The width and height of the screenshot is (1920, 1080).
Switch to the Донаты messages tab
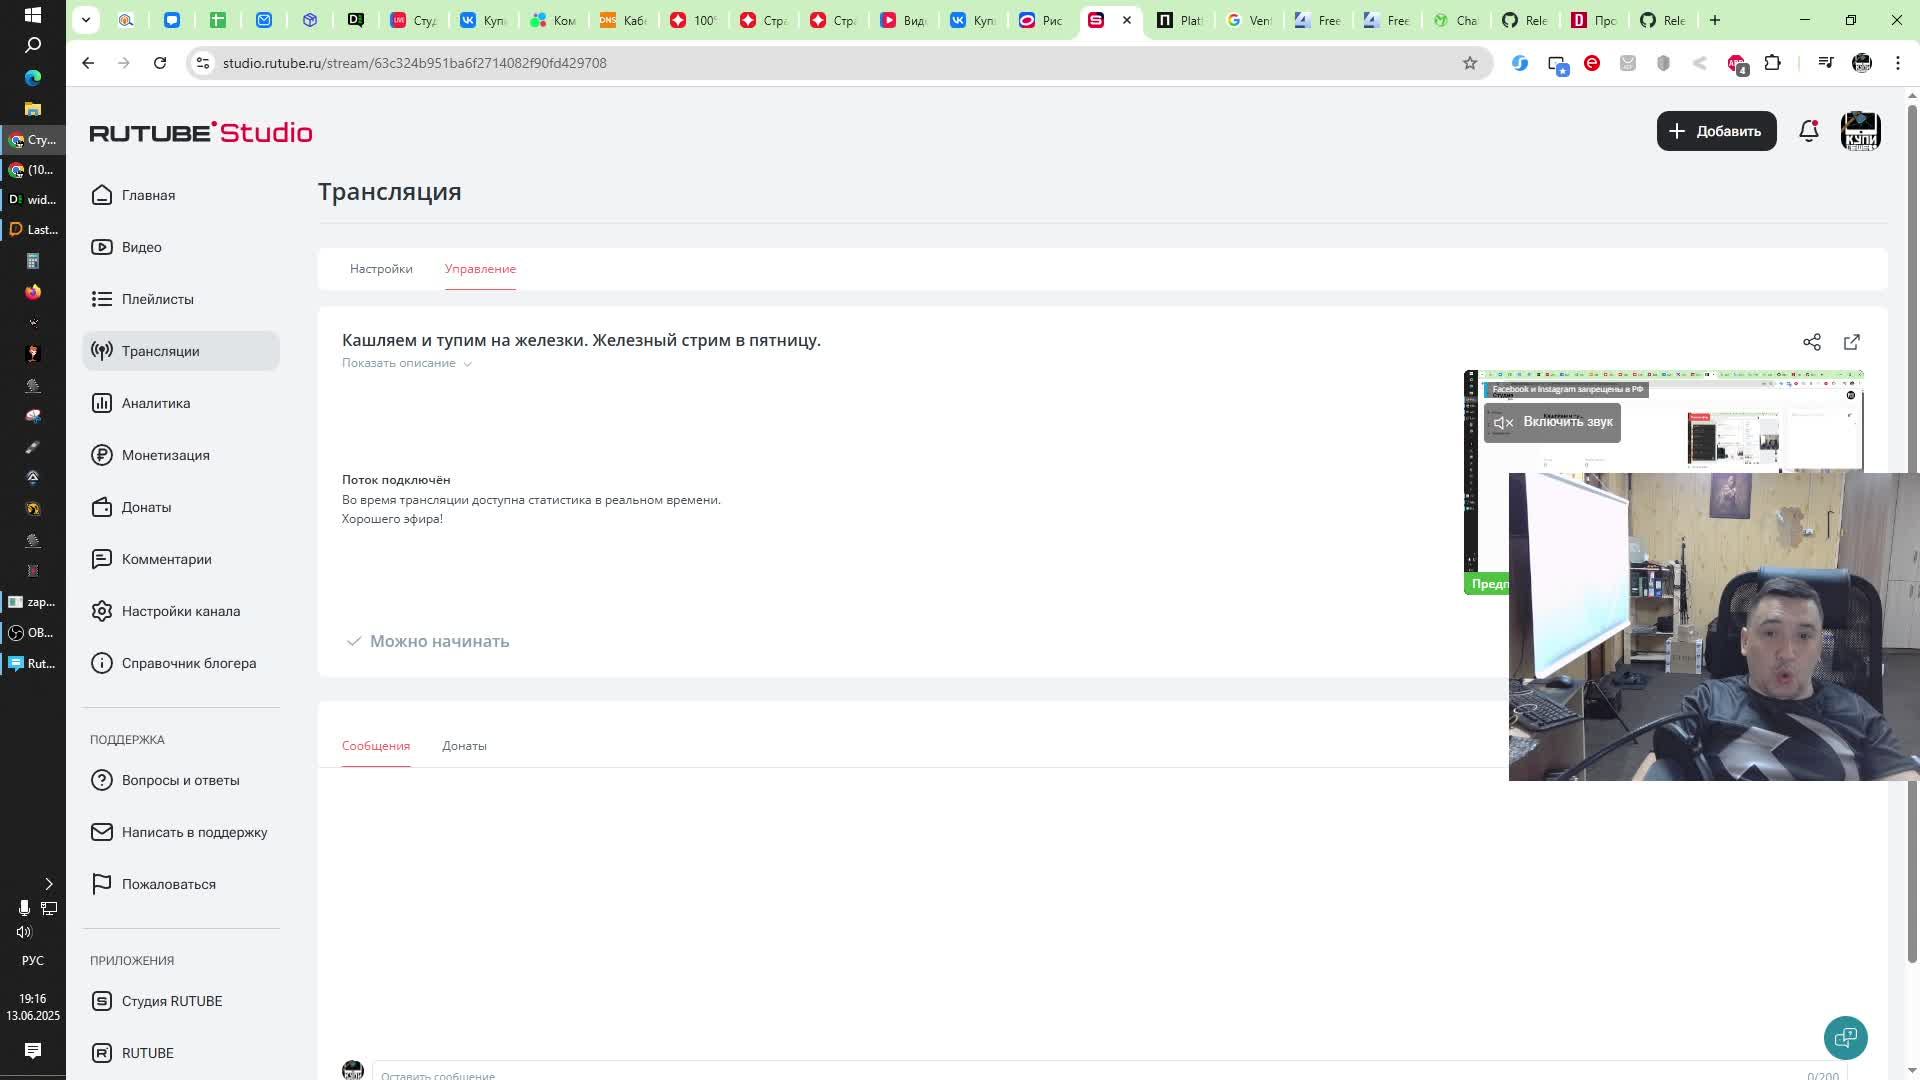464,746
